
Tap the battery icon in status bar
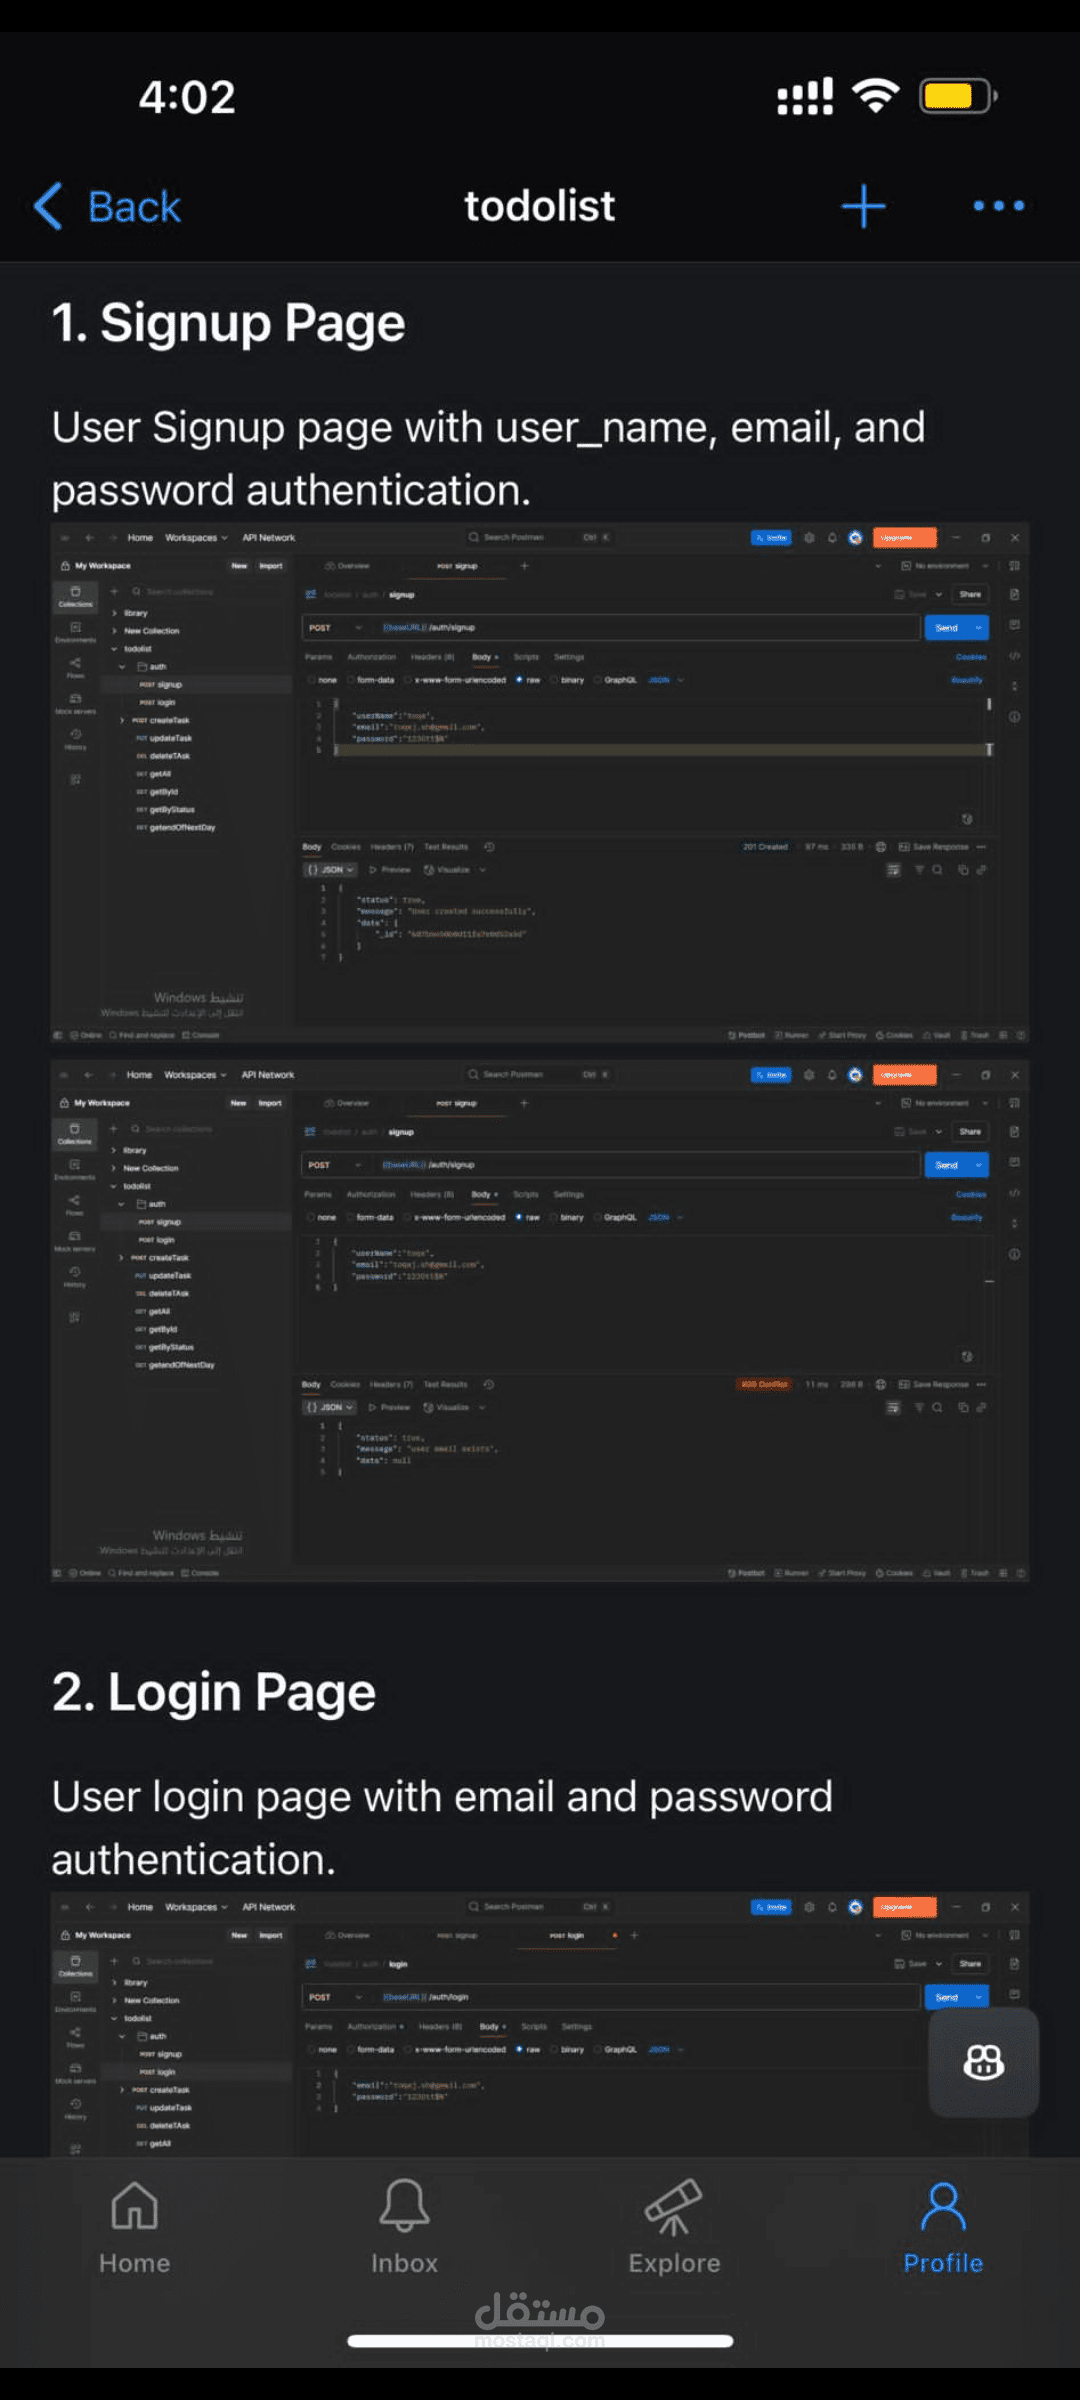(958, 96)
